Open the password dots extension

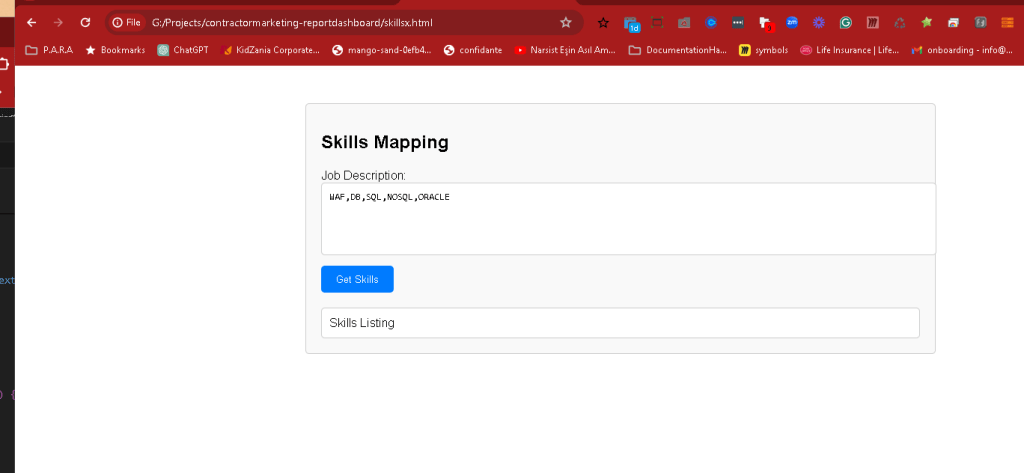(738, 23)
